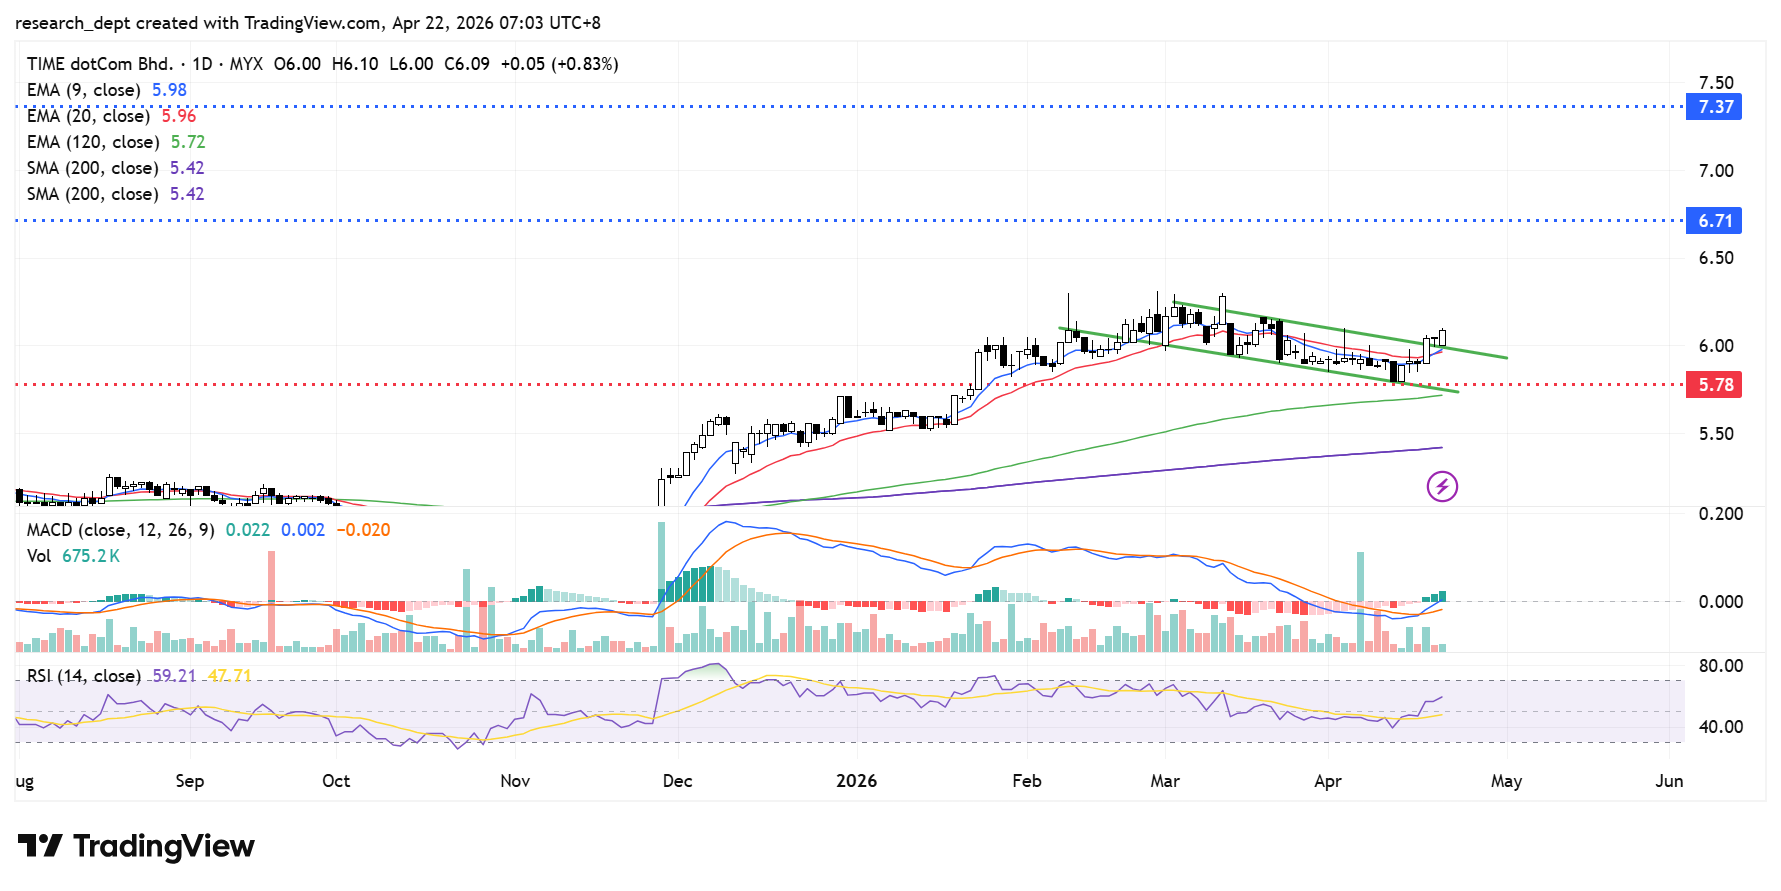This screenshot has height=891, width=1781.
Task: Click the TradingView wordmark text
Action: (164, 846)
